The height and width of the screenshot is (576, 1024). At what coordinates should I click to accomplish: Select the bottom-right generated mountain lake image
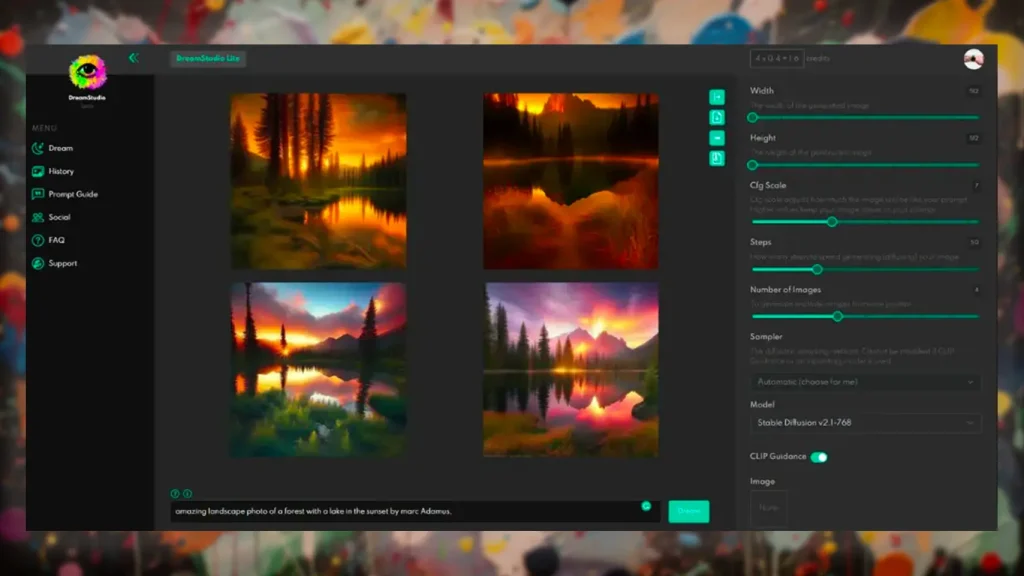(x=571, y=369)
